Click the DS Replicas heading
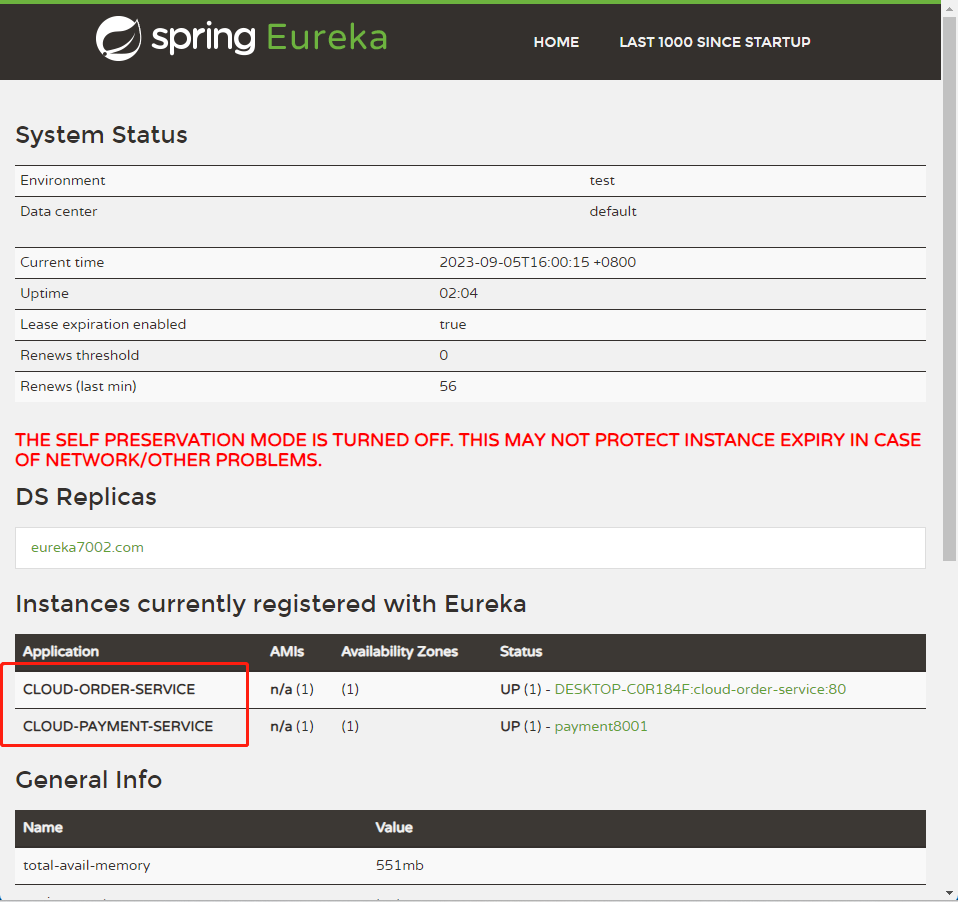Image resolution: width=958 pixels, height=902 pixels. 86,497
